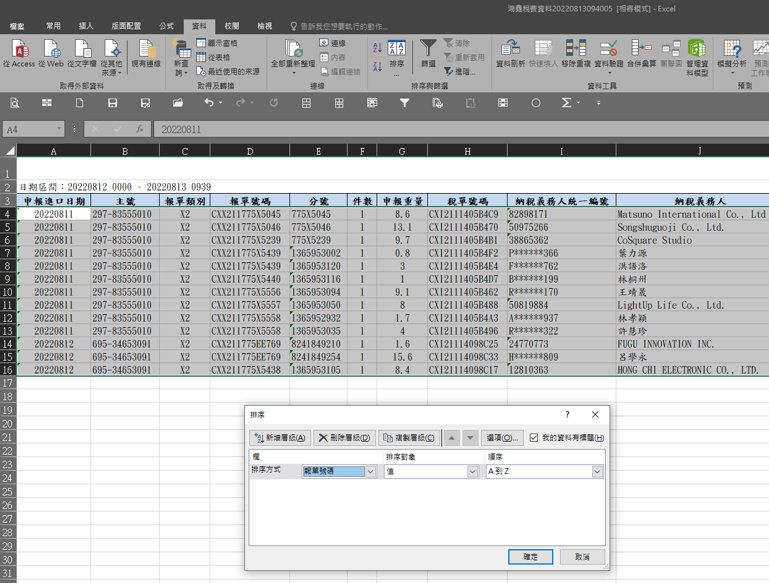
Task: Click the 移除重複 remove duplicates icon
Action: click(575, 50)
